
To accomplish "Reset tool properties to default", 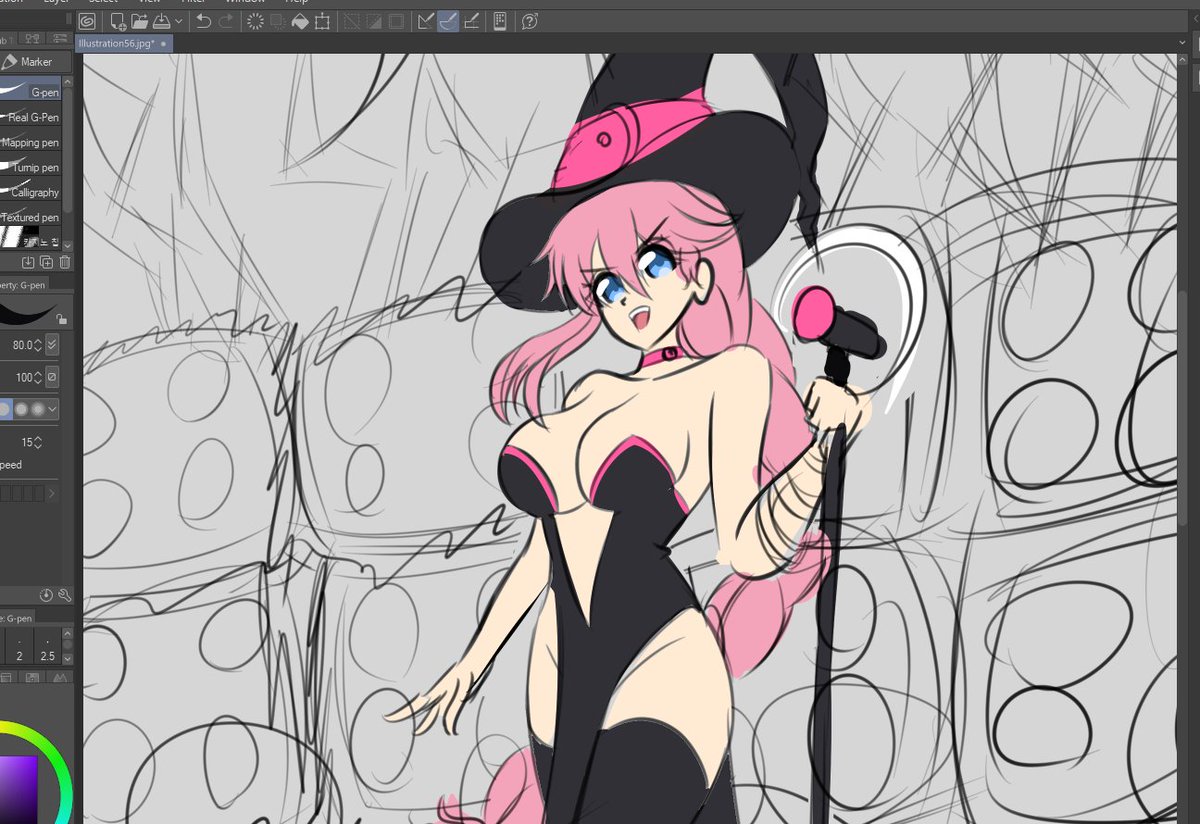I will coord(46,595).
